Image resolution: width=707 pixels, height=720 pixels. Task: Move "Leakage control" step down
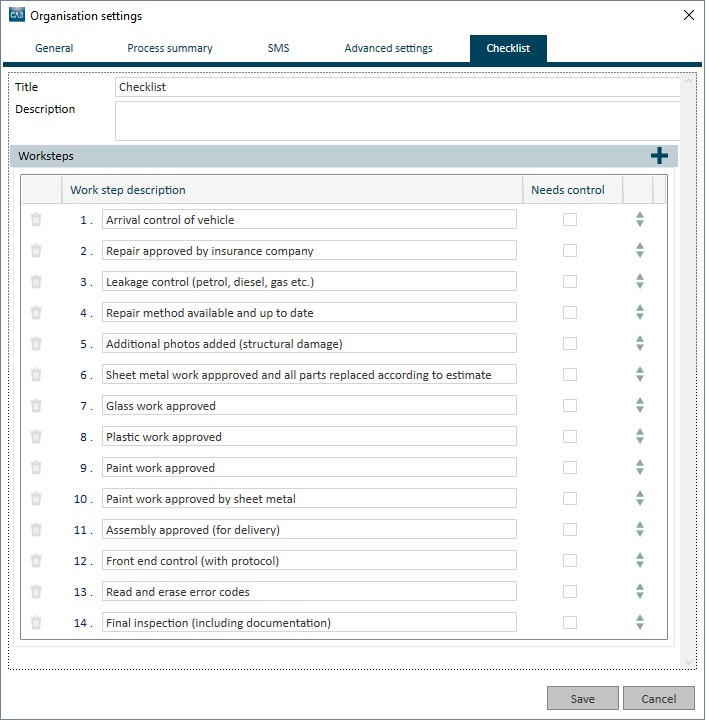tap(640, 286)
